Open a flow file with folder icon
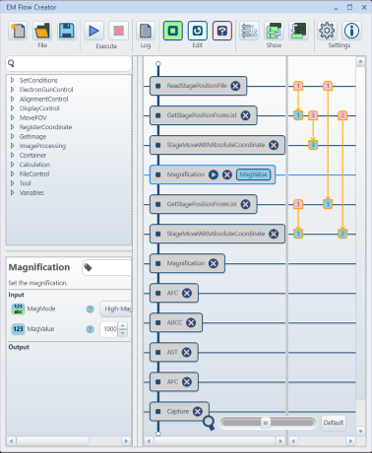Image resolution: width=372 pixels, height=453 pixels. point(42,31)
